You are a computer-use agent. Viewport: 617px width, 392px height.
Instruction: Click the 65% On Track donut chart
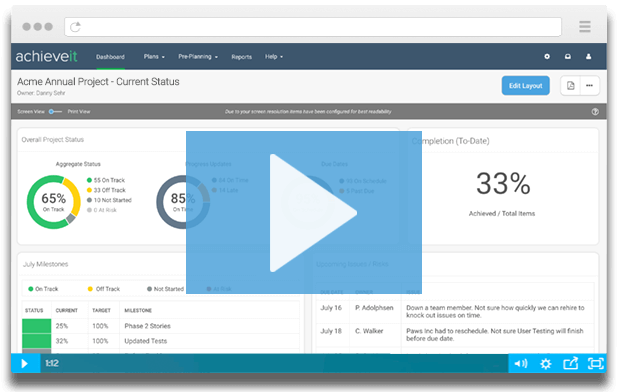click(54, 202)
